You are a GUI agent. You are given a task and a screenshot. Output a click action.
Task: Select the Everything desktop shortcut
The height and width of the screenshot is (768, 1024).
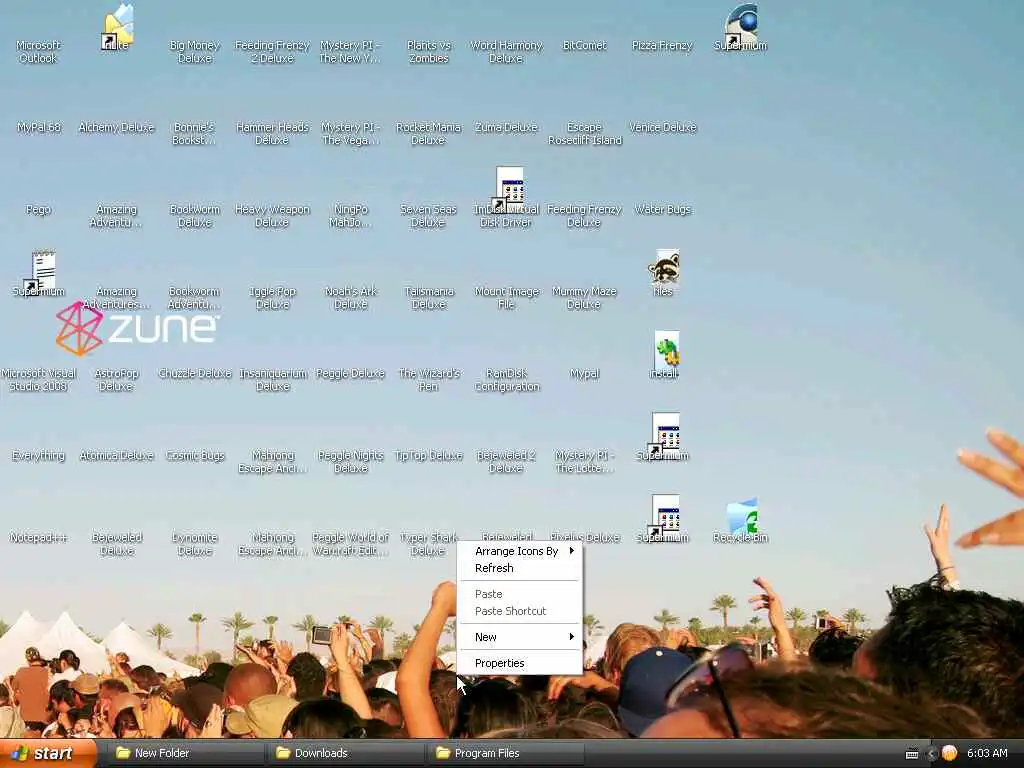39,455
